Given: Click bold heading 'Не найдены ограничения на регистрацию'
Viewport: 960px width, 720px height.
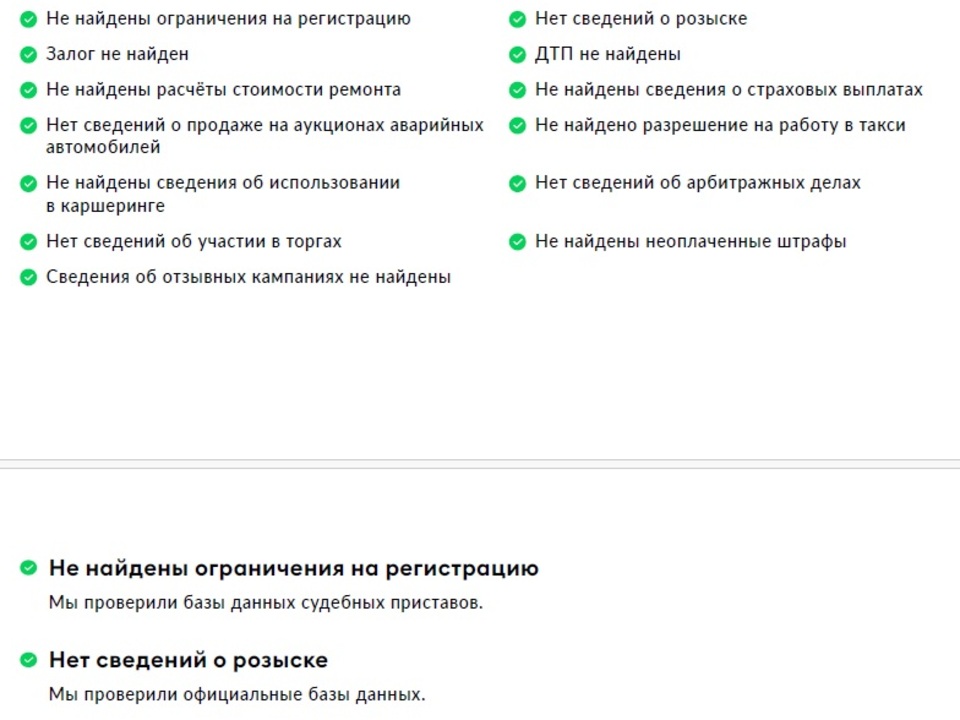Looking at the screenshot, I should click(293, 569).
